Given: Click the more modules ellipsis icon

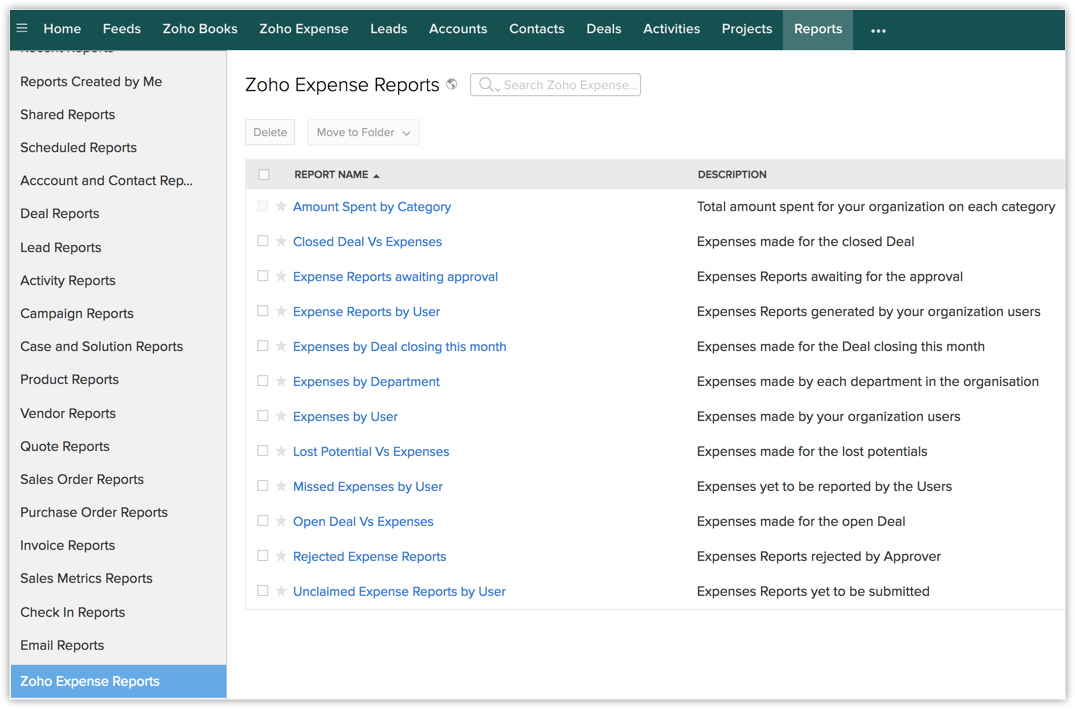Looking at the screenshot, I should point(878,30).
